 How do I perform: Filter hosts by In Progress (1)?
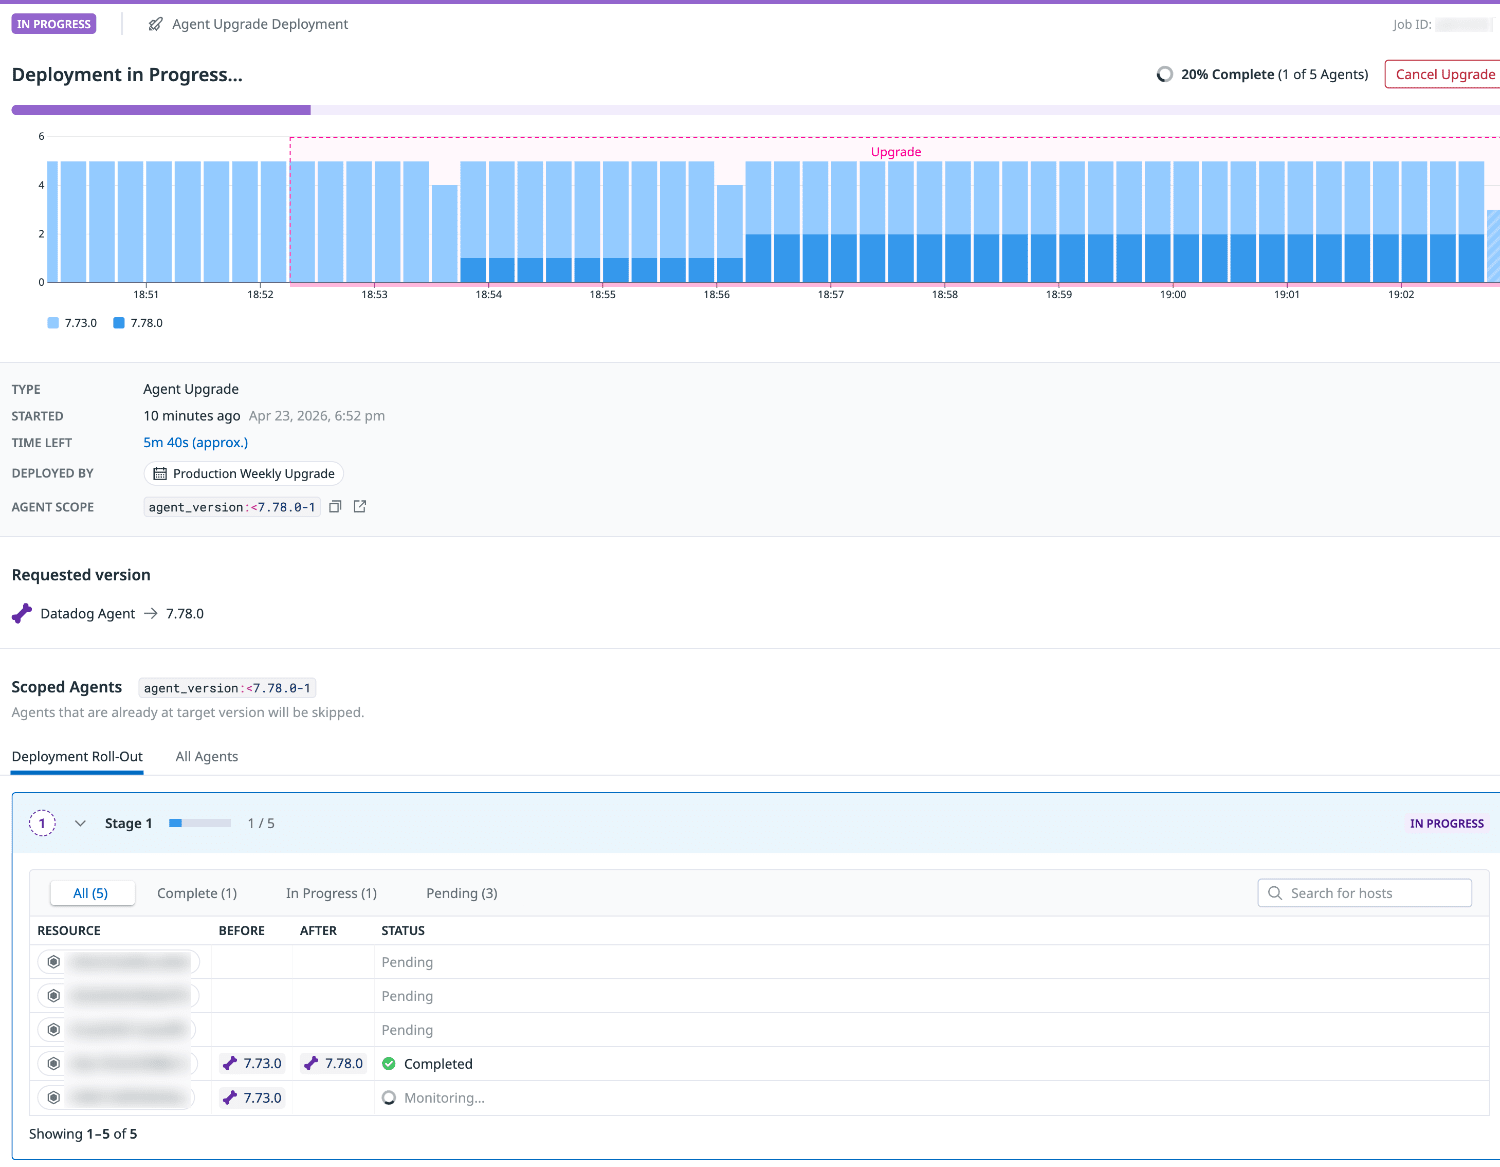(x=331, y=893)
